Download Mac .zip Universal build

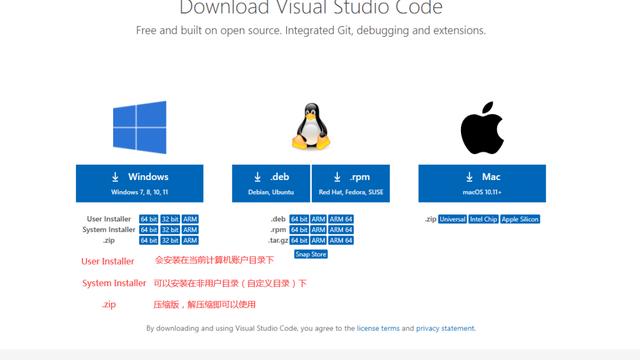pos(452,219)
